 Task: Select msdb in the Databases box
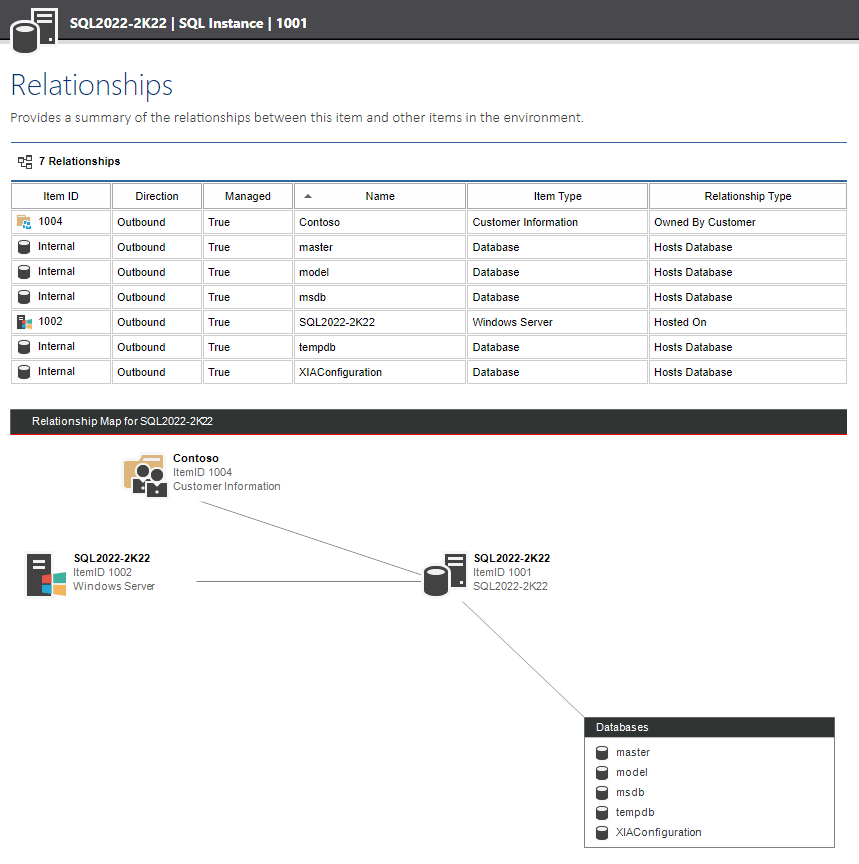tap(630, 792)
